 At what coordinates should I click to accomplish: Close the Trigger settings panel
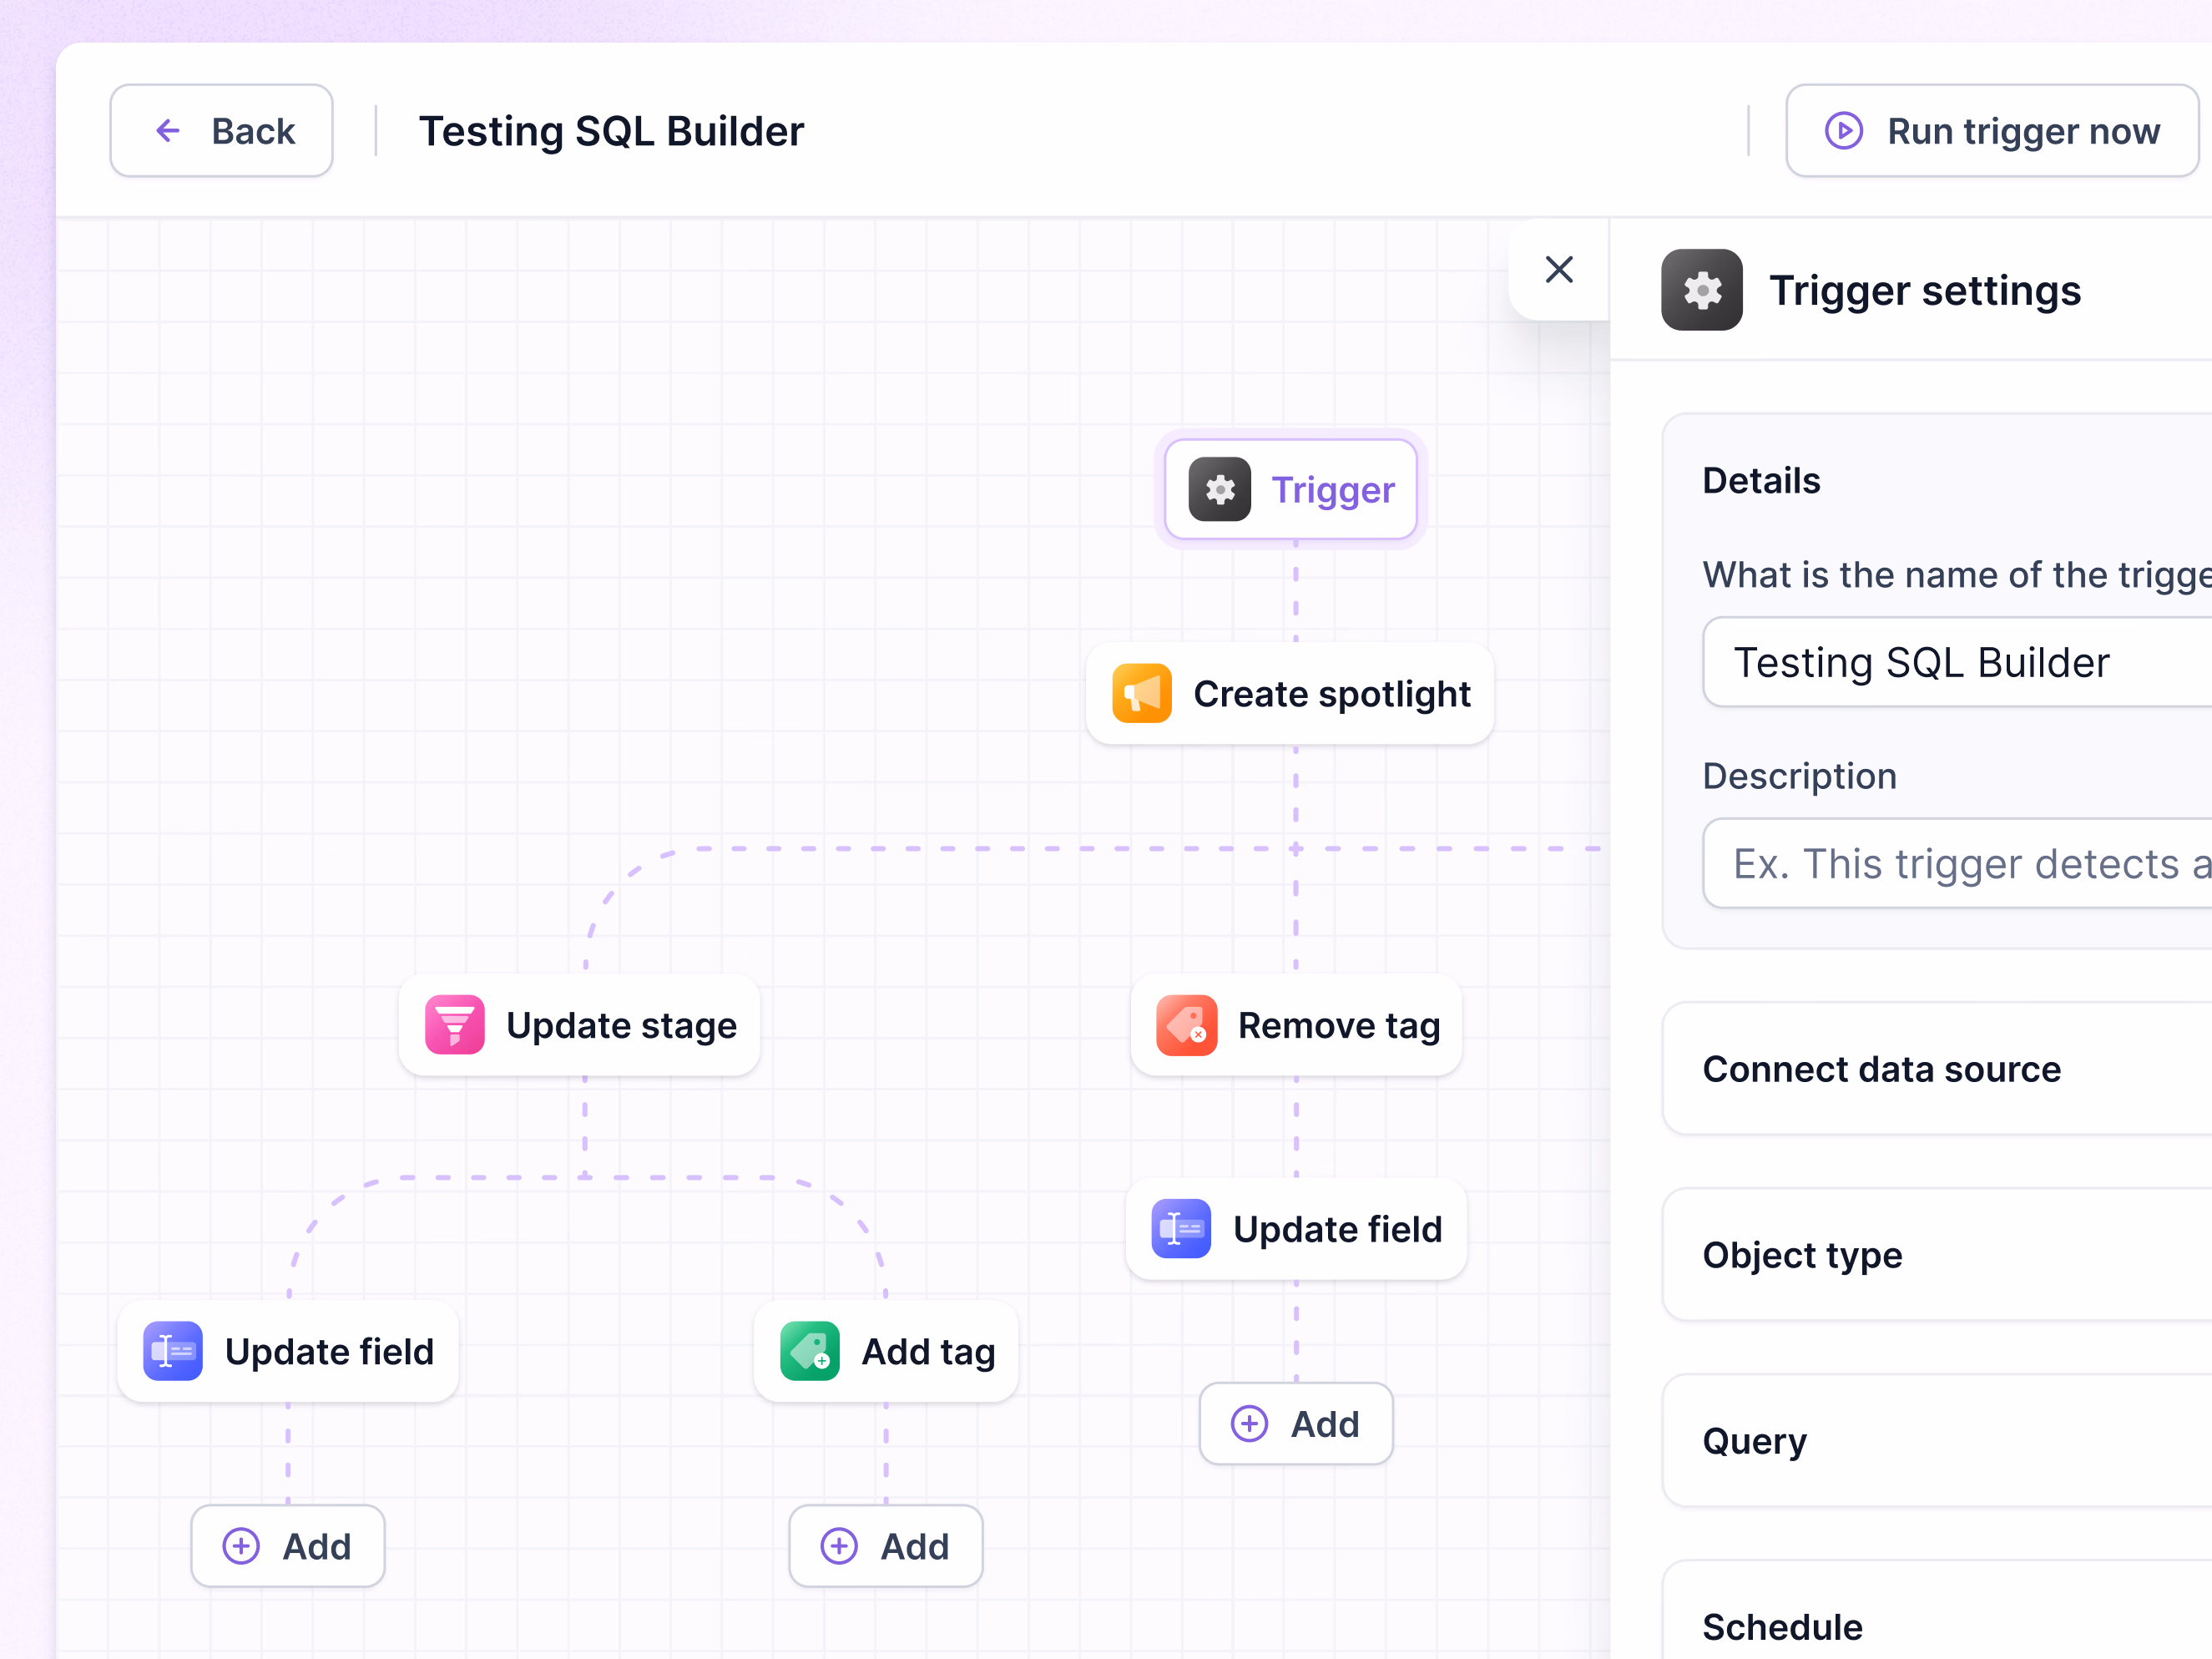(1559, 269)
